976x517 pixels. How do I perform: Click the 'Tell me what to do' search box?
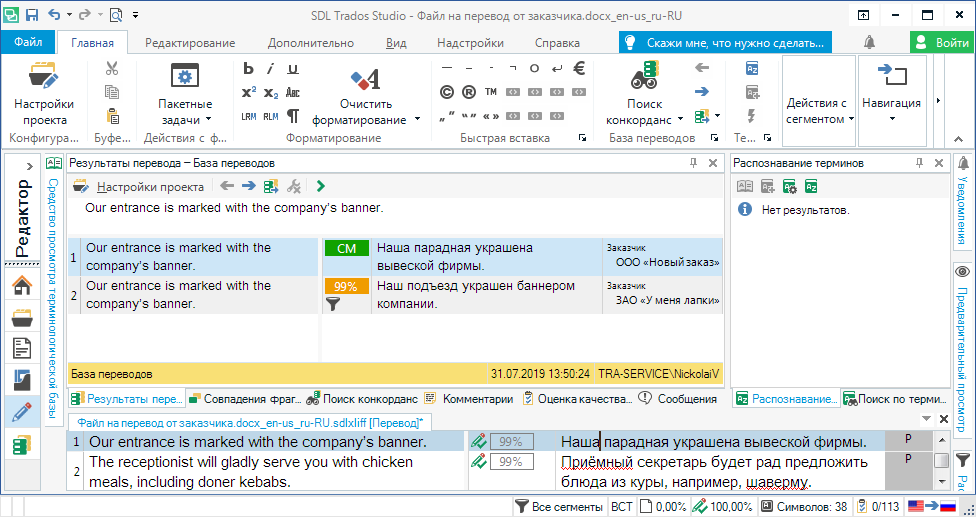point(726,43)
